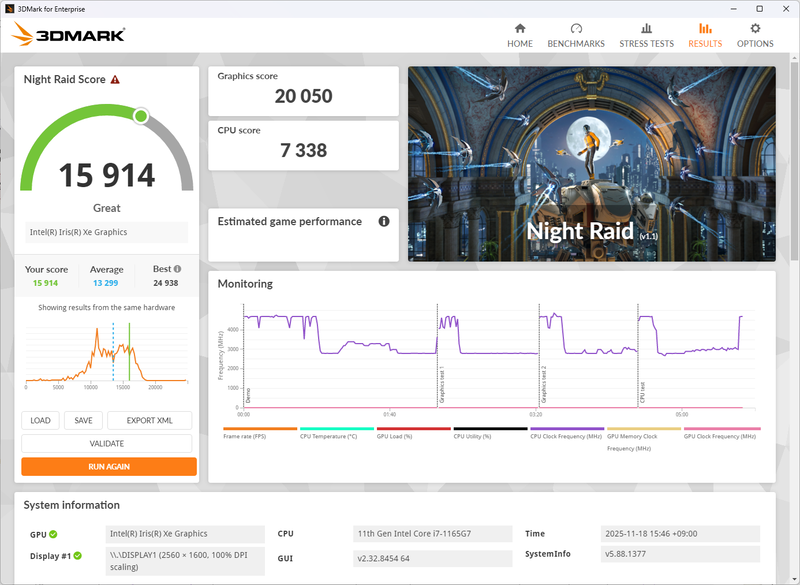Image resolution: width=800 pixels, height=585 pixels.
Task: Maximize the 3DMark window
Action: (760, 9)
